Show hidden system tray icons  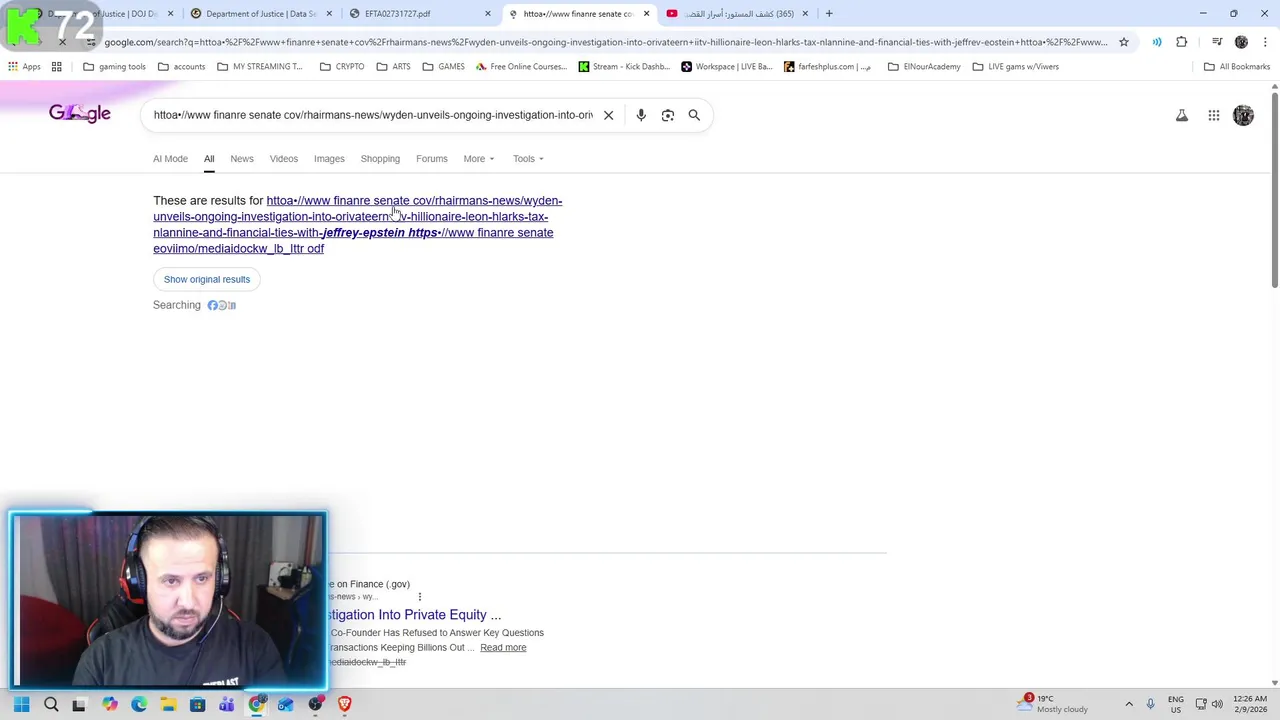[x=1129, y=704]
